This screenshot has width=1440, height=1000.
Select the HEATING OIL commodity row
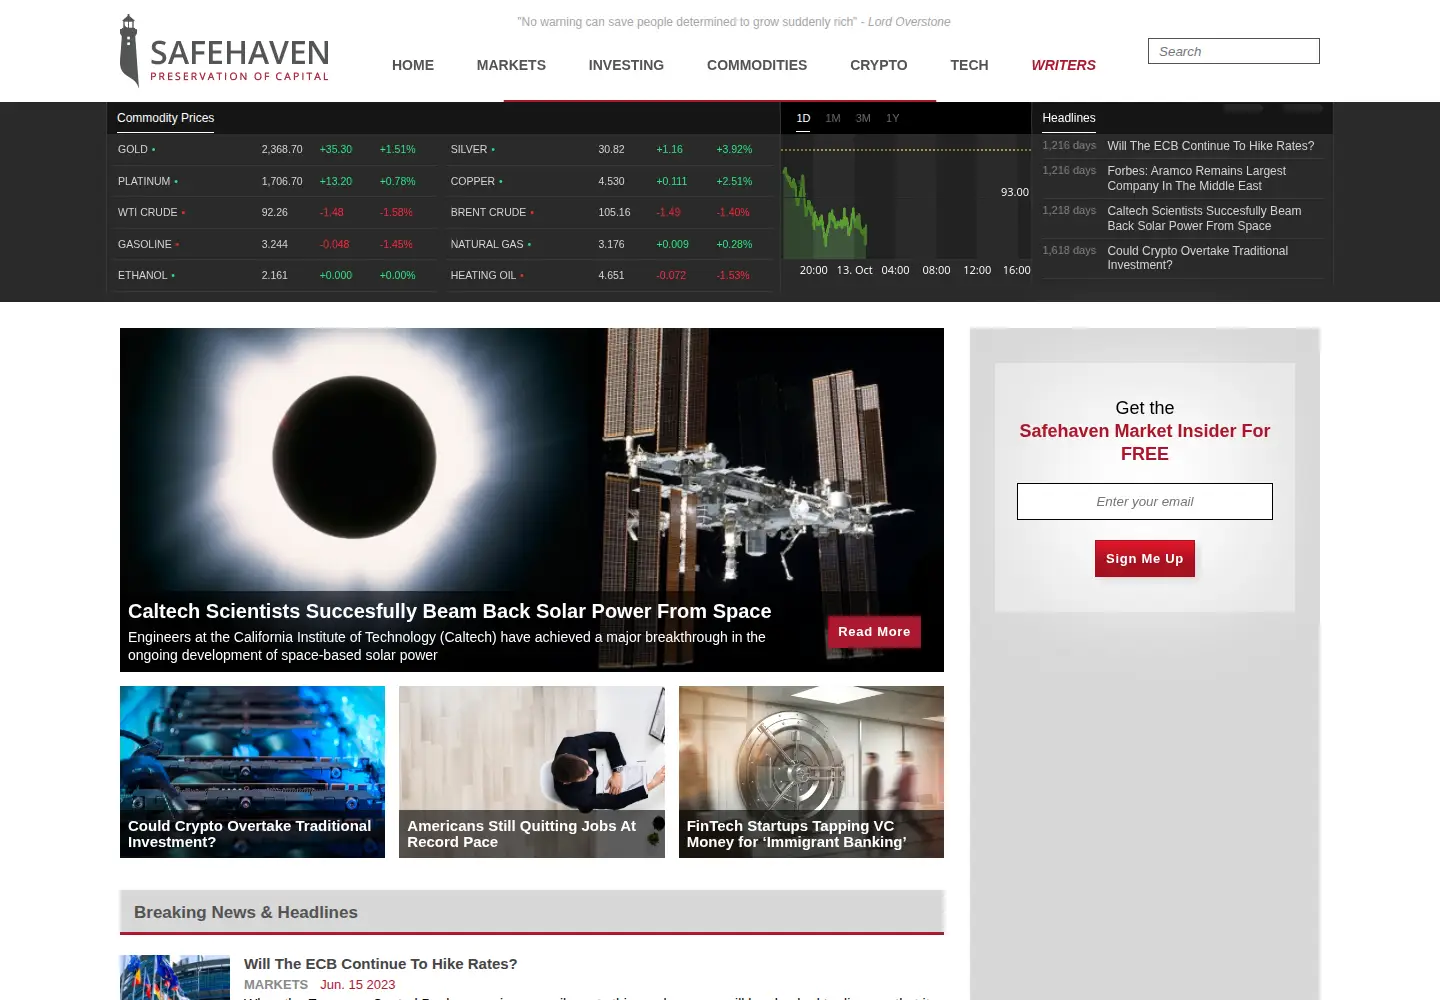click(610, 275)
